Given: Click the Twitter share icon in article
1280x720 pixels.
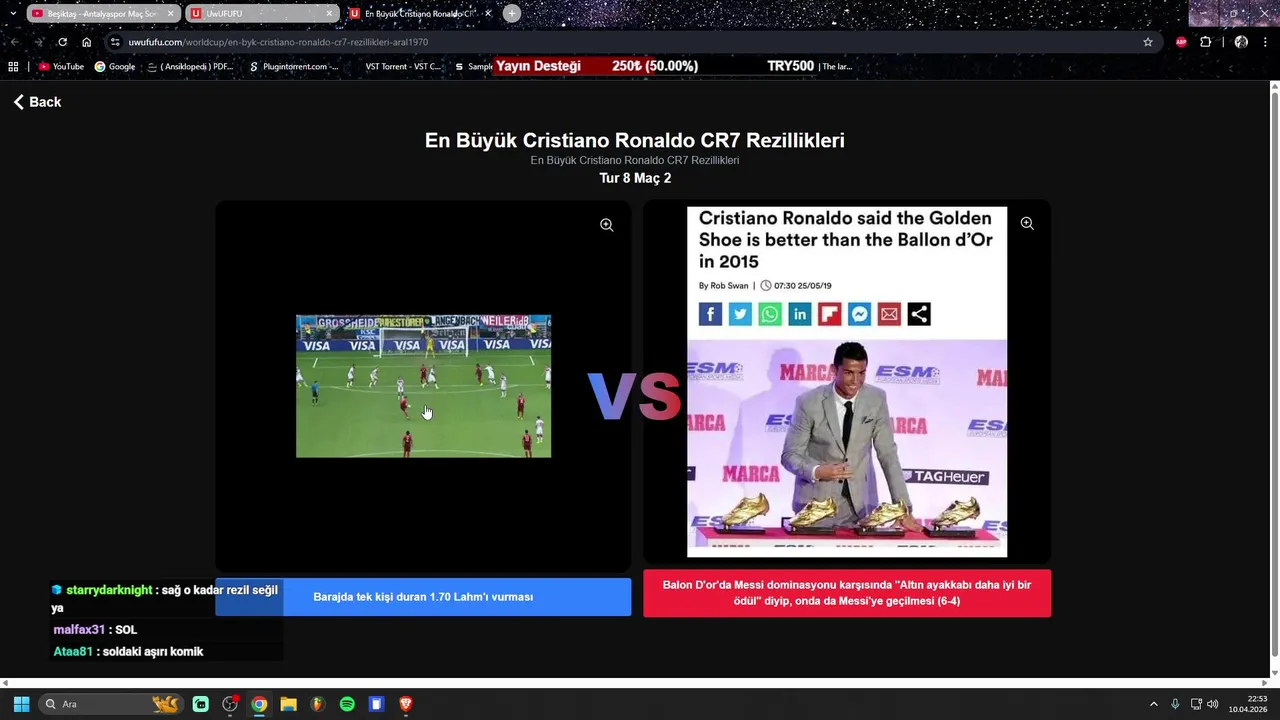Looking at the screenshot, I should click(740, 314).
